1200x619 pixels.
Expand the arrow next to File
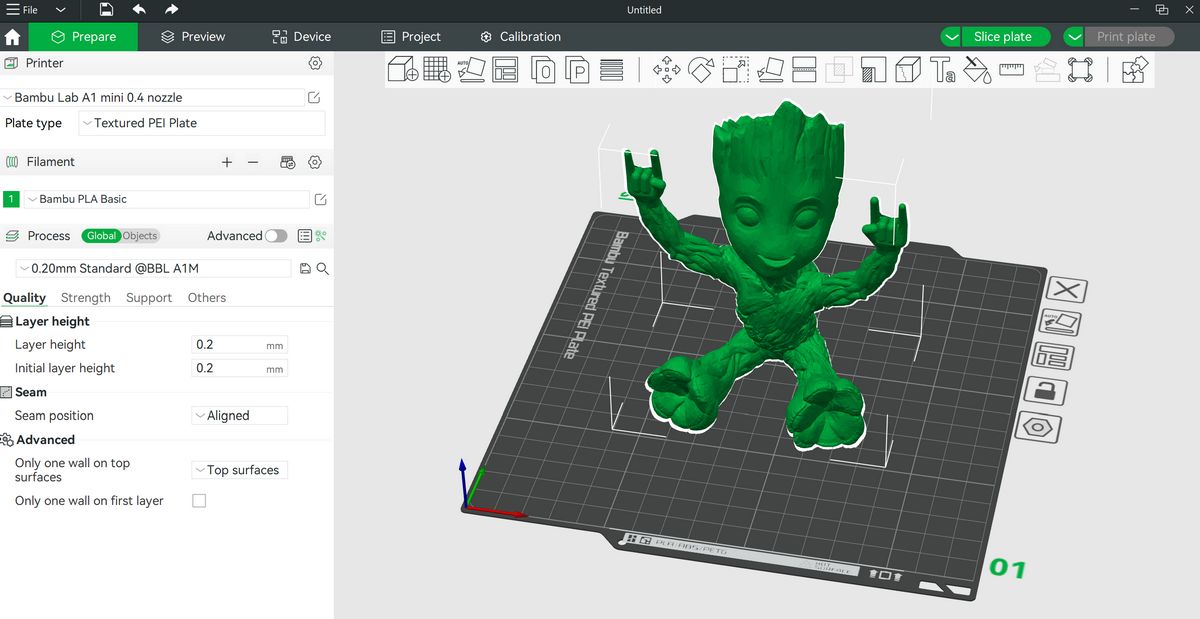(x=61, y=10)
